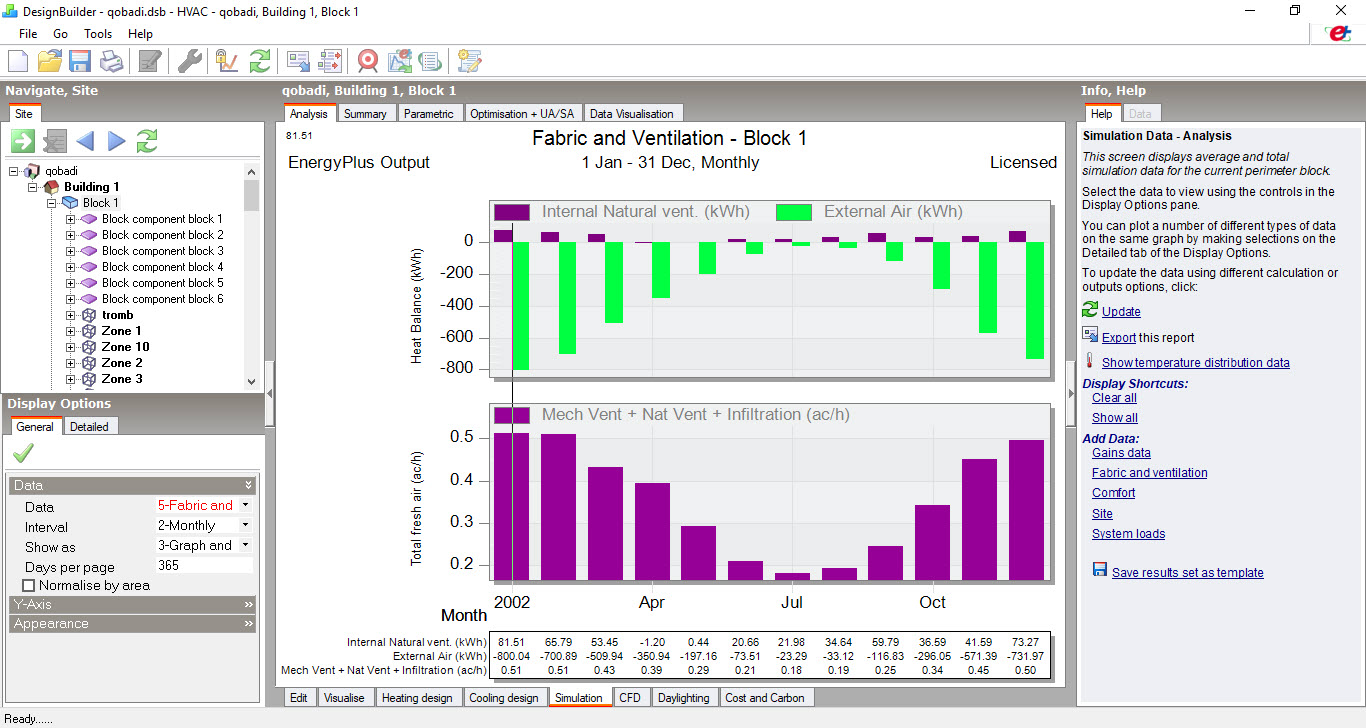Click the green arrow icon in Site navigator
The width and height of the screenshot is (1366, 728).
point(23,141)
